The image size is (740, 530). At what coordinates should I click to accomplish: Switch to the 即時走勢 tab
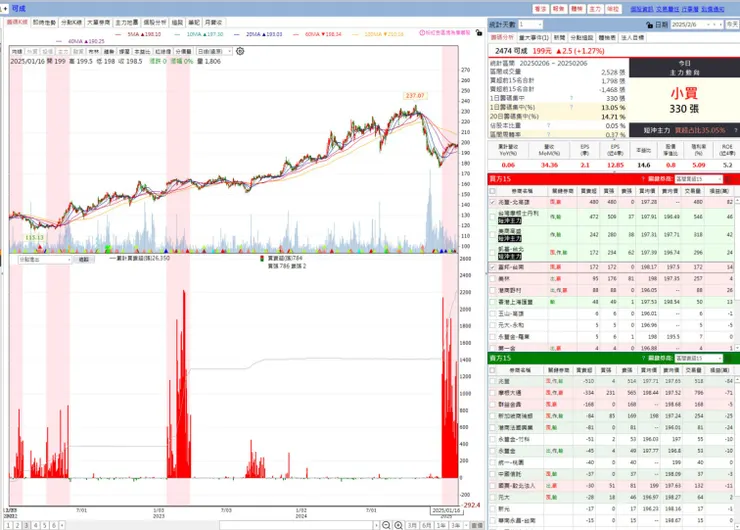[44, 22]
